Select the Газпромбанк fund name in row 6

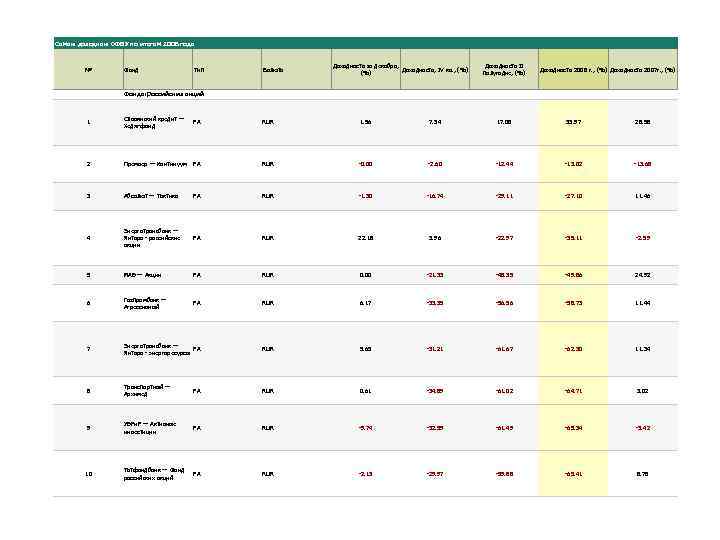[145, 303]
